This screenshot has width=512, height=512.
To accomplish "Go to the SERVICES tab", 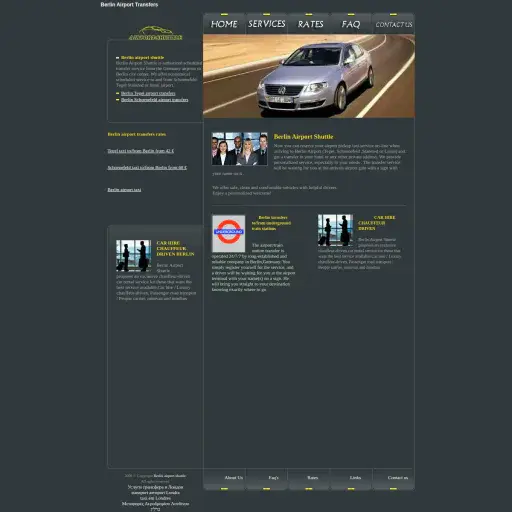I will (266, 24).
